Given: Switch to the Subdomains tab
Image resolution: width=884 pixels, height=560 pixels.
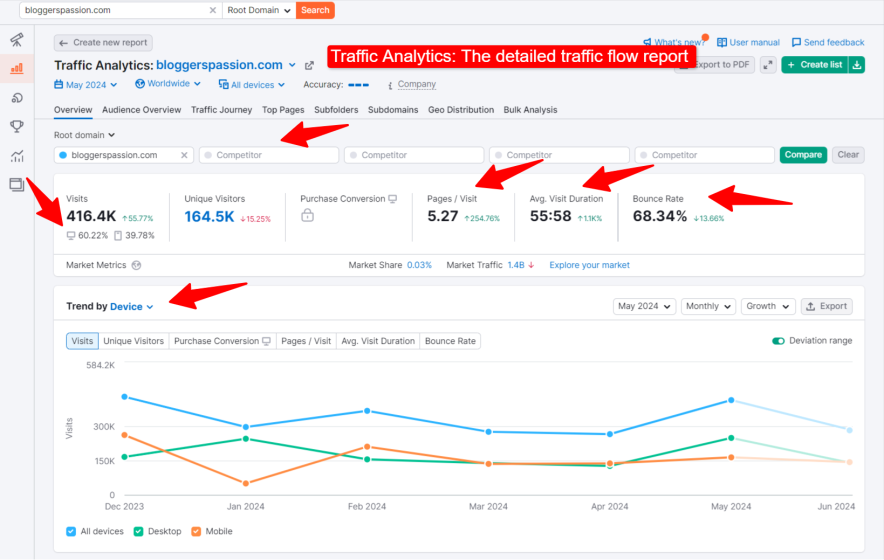Looking at the screenshot, I should click(393, 110).
